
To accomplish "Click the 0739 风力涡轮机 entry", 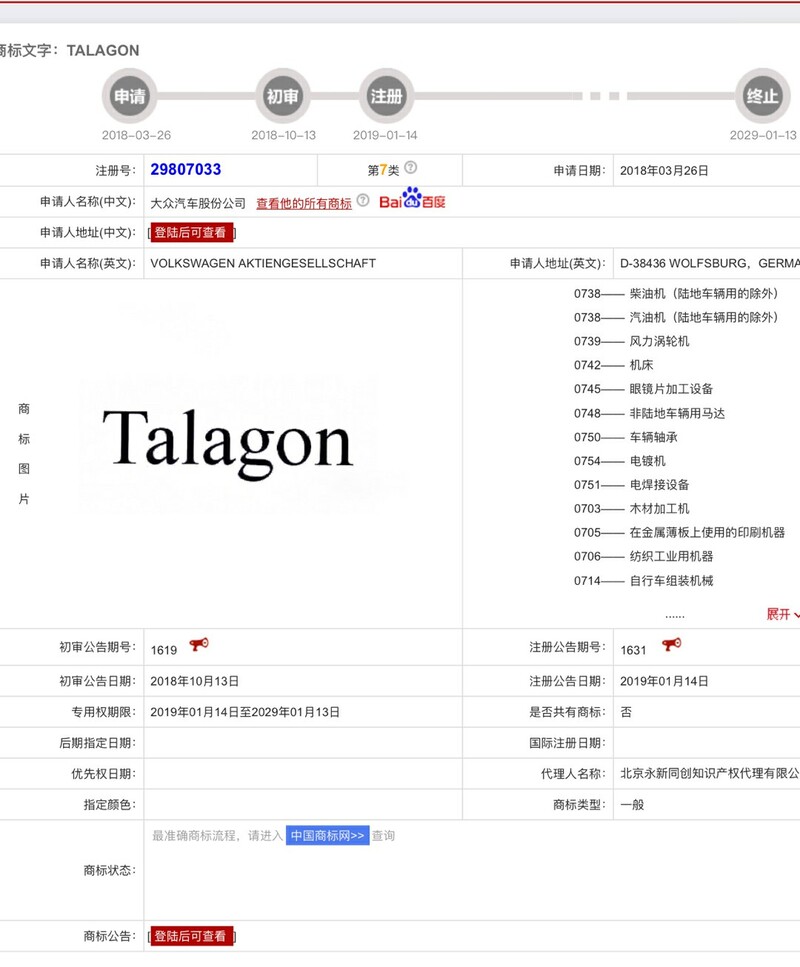I will click(x=632, y=341).
